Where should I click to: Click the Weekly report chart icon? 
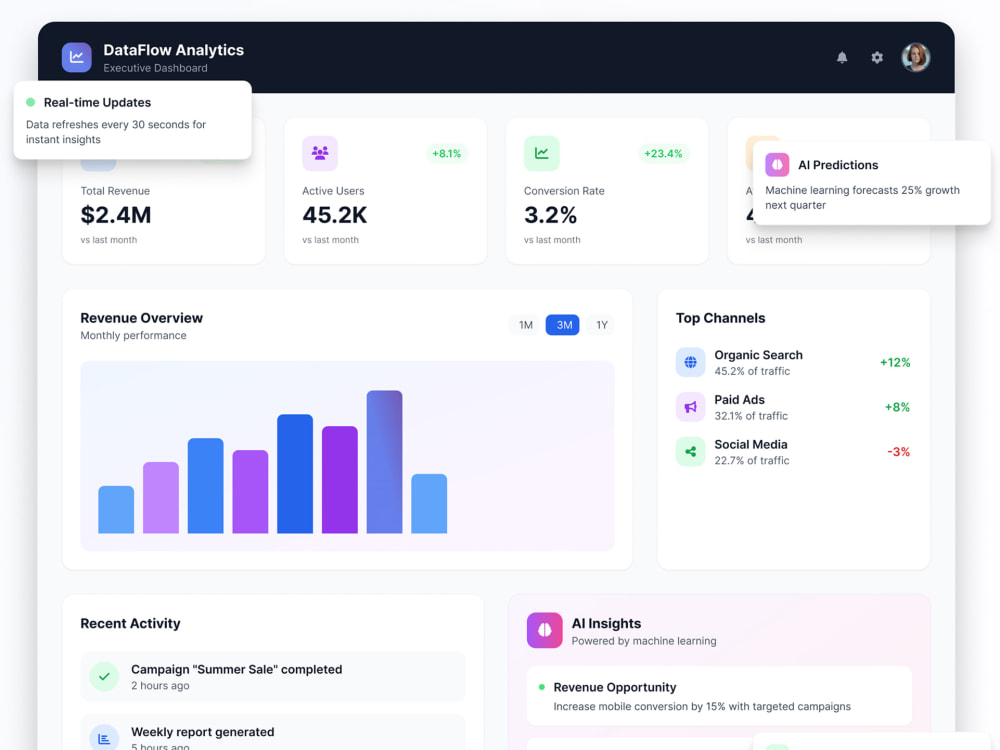coord(104,738)
